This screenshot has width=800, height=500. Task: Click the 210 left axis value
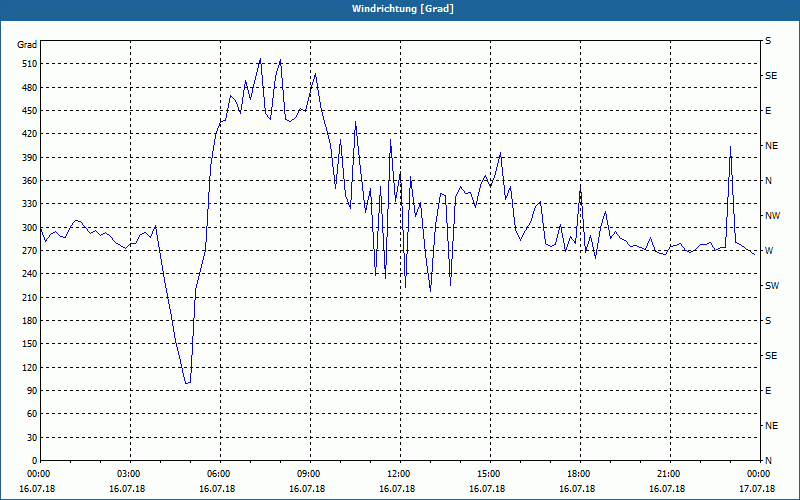[29, 297]
